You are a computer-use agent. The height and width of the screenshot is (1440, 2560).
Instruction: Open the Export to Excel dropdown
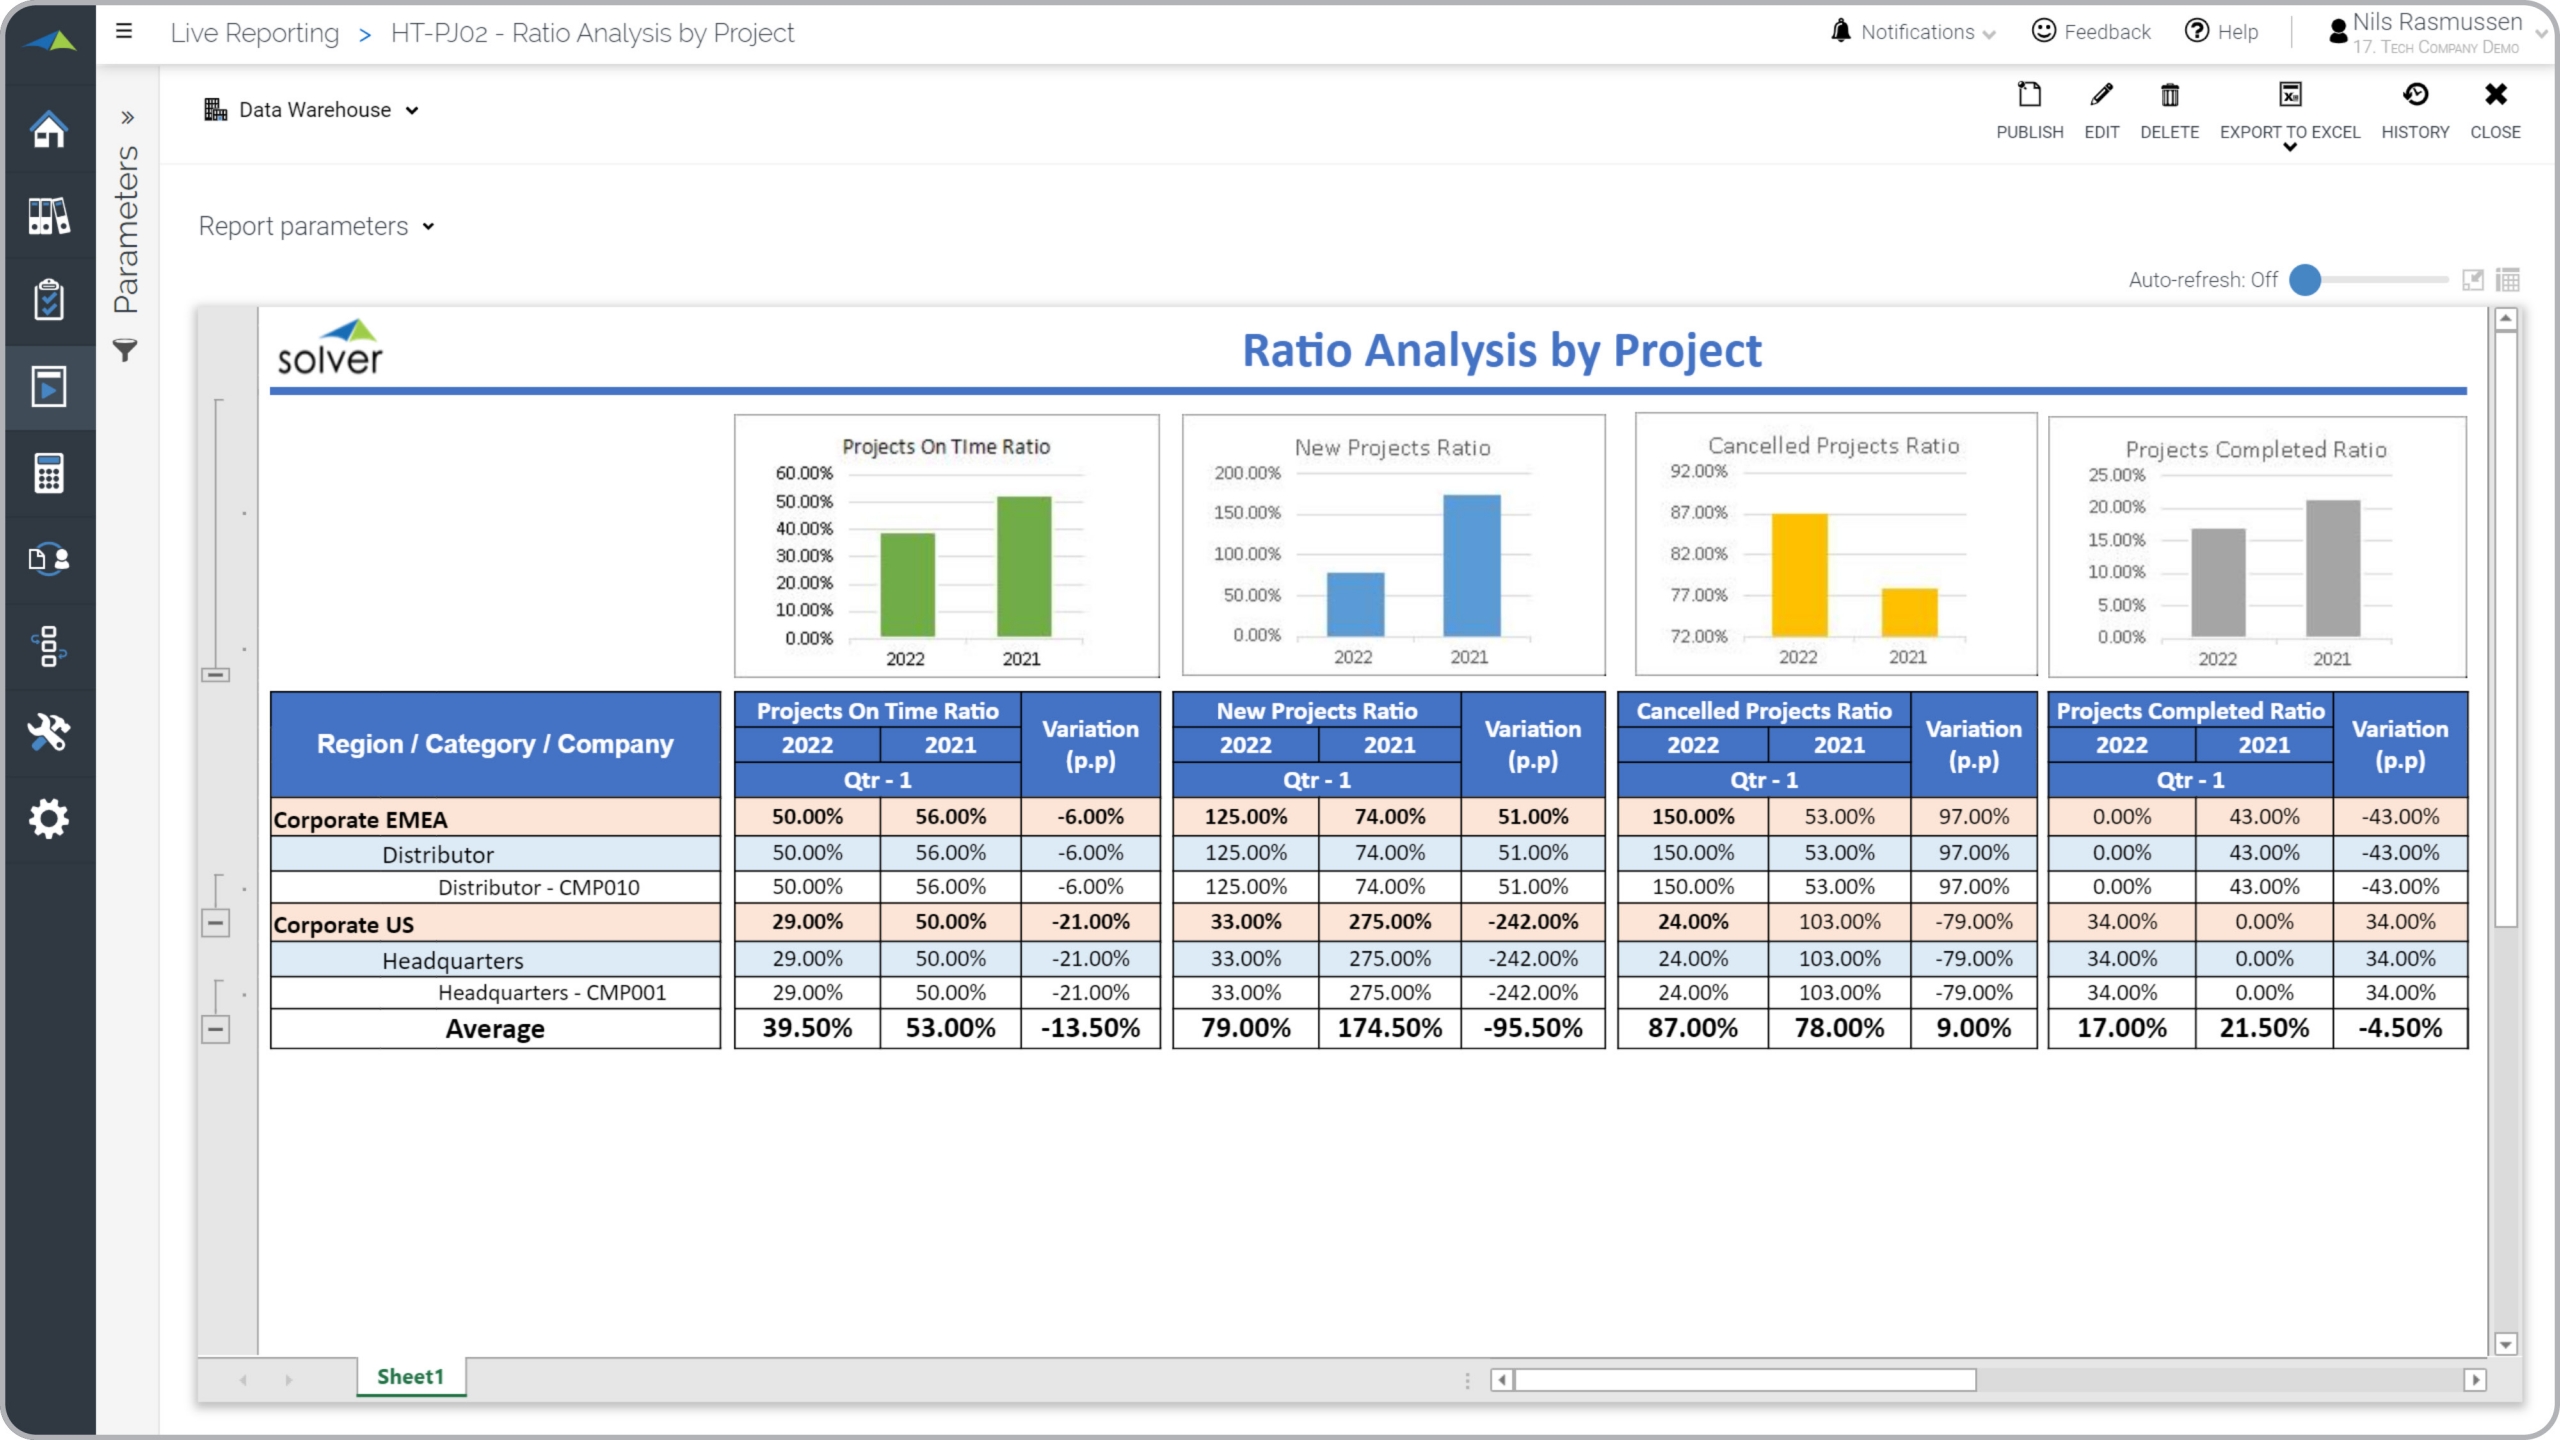2290,147
